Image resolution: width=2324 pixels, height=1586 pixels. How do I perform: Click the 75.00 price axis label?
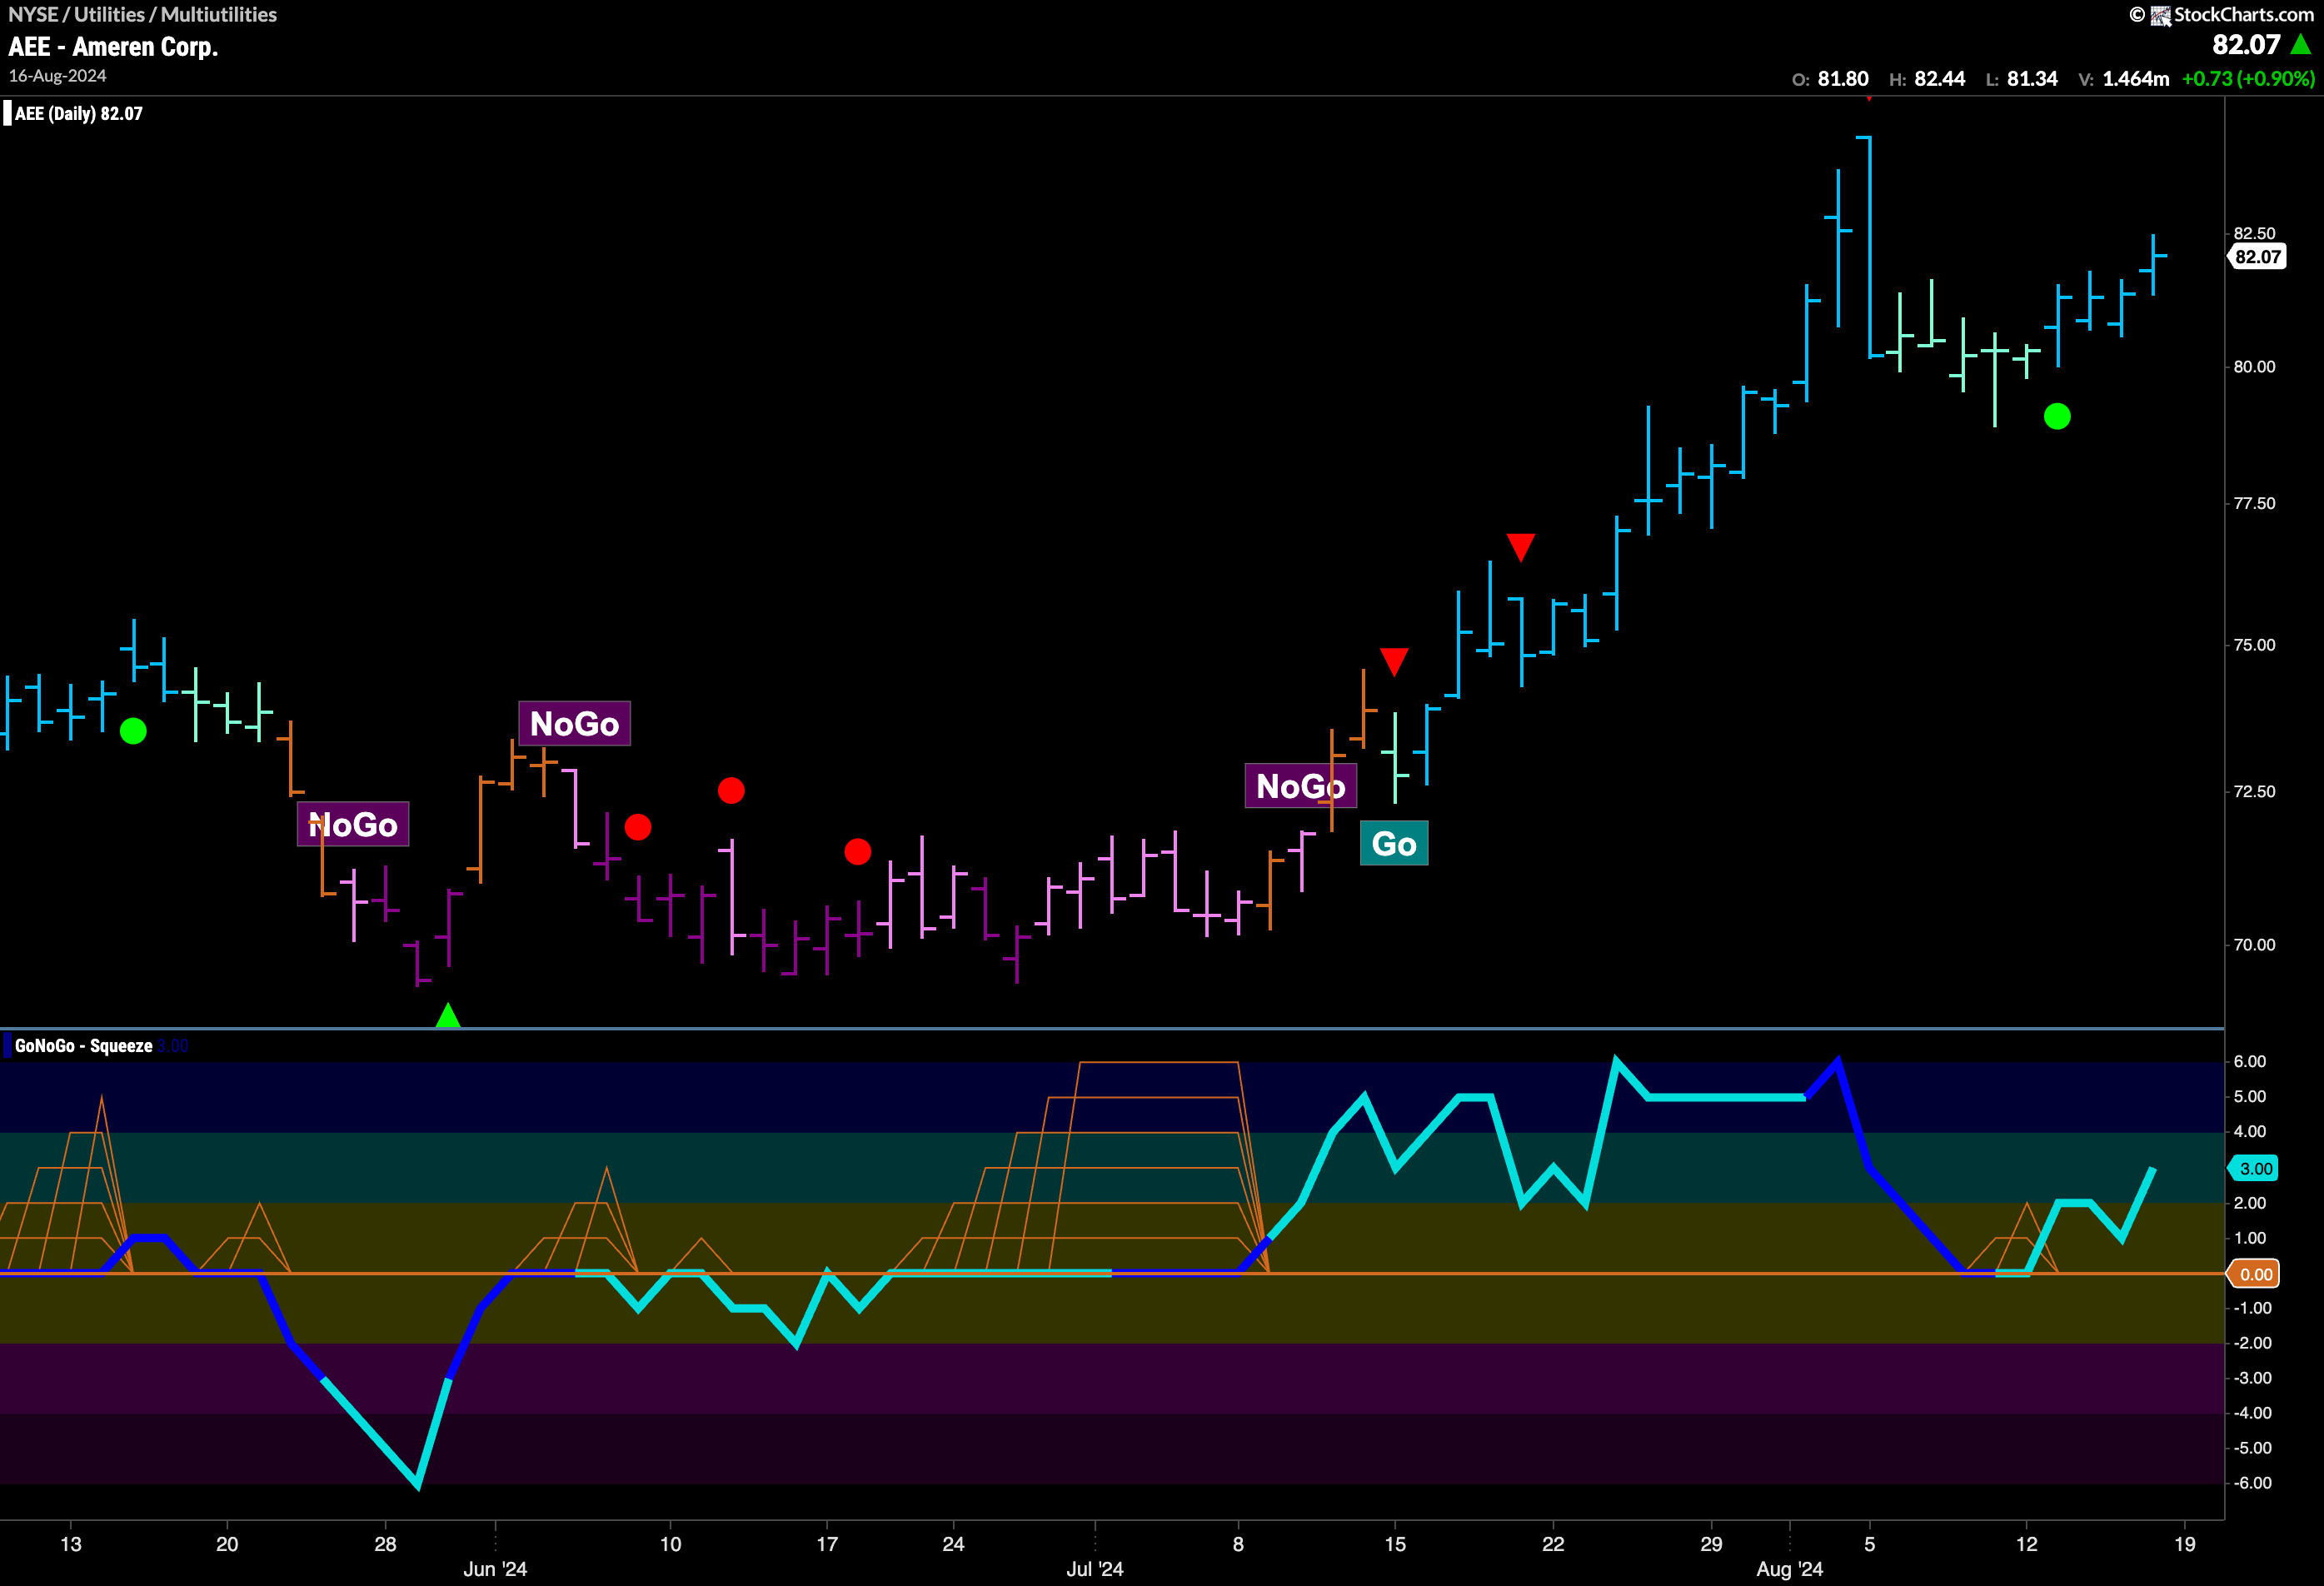tap(2254, 645)
